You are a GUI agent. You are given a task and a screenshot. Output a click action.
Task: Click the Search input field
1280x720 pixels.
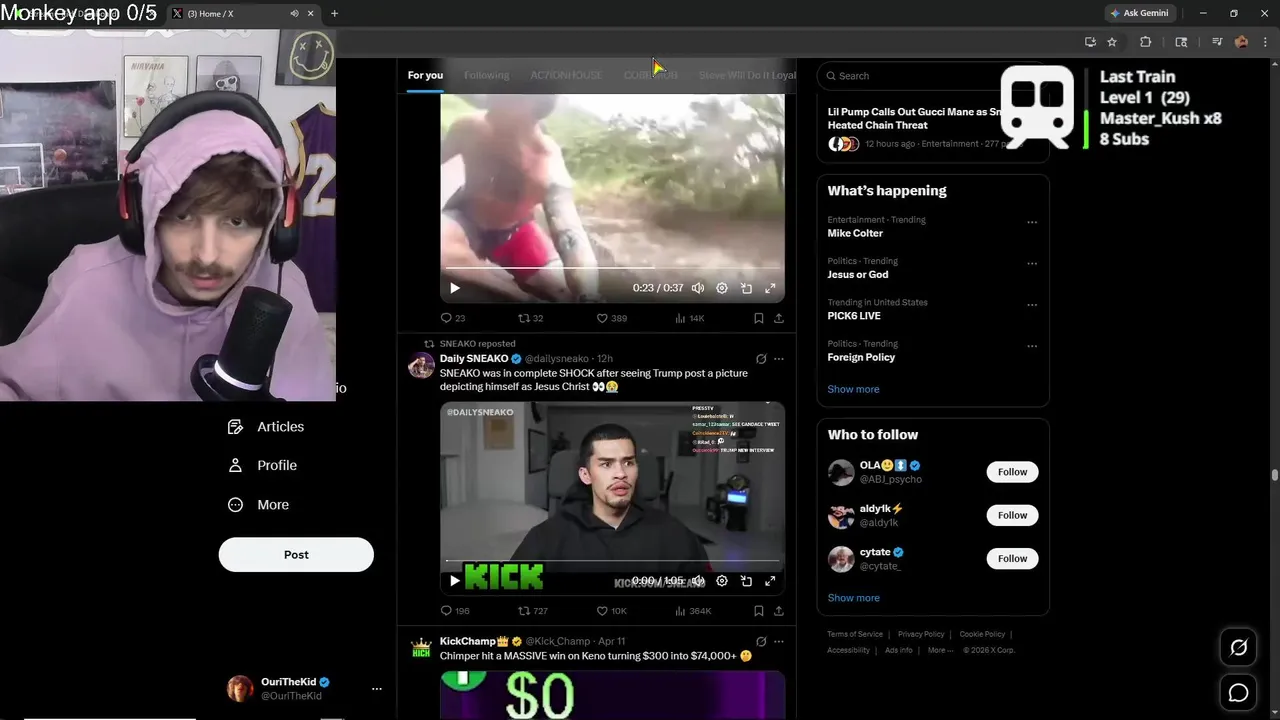click(x=932, y=76)
